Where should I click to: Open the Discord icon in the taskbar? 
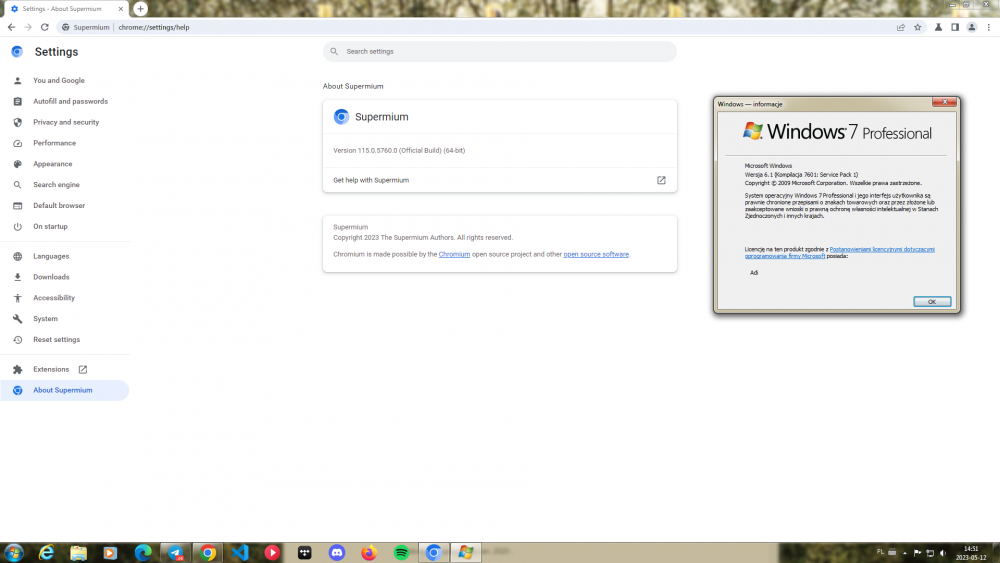337,552
